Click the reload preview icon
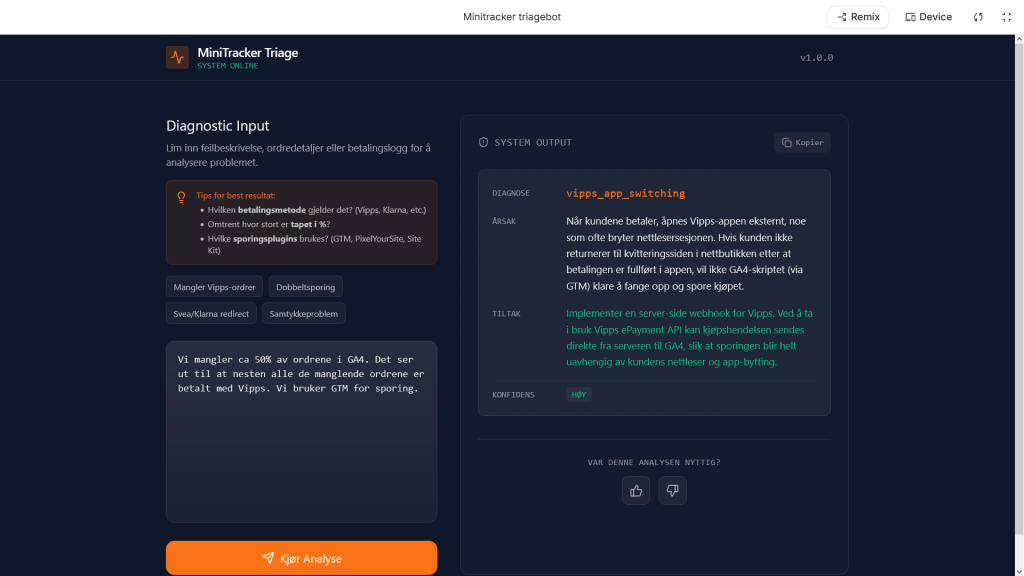This screenshot has width=1024, height=576. tap(978, 17)
